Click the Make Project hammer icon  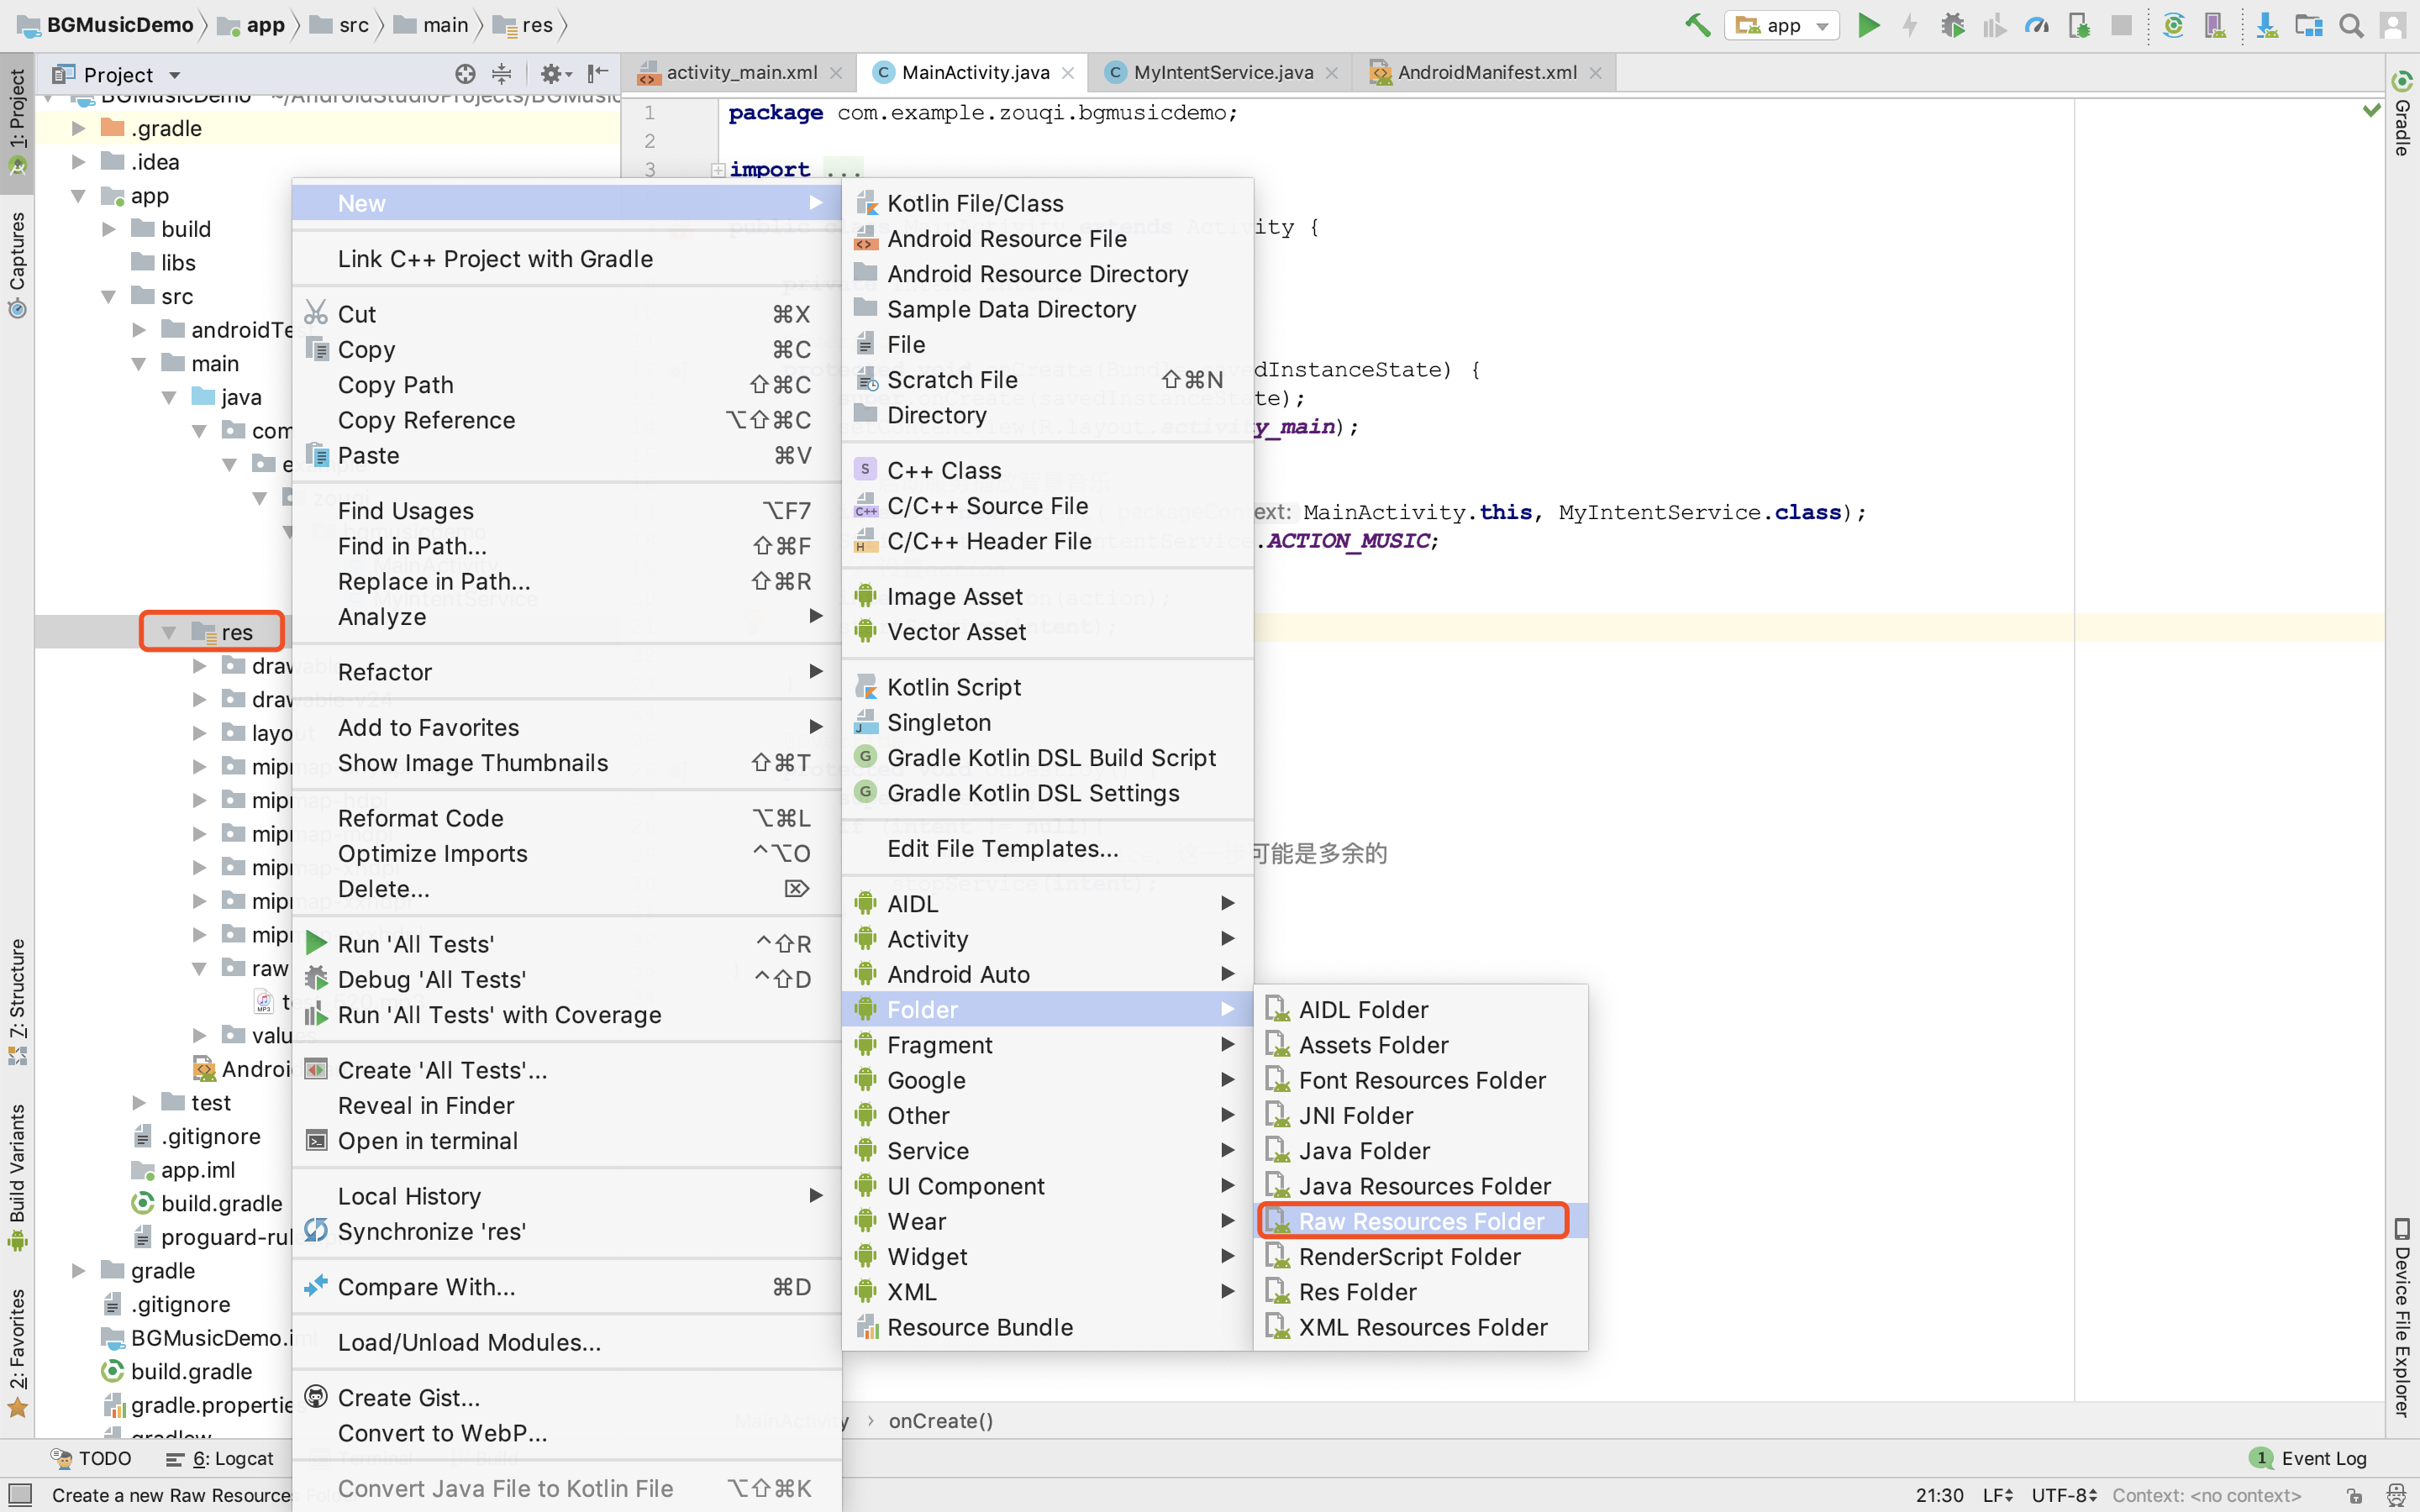(1697, 25)
